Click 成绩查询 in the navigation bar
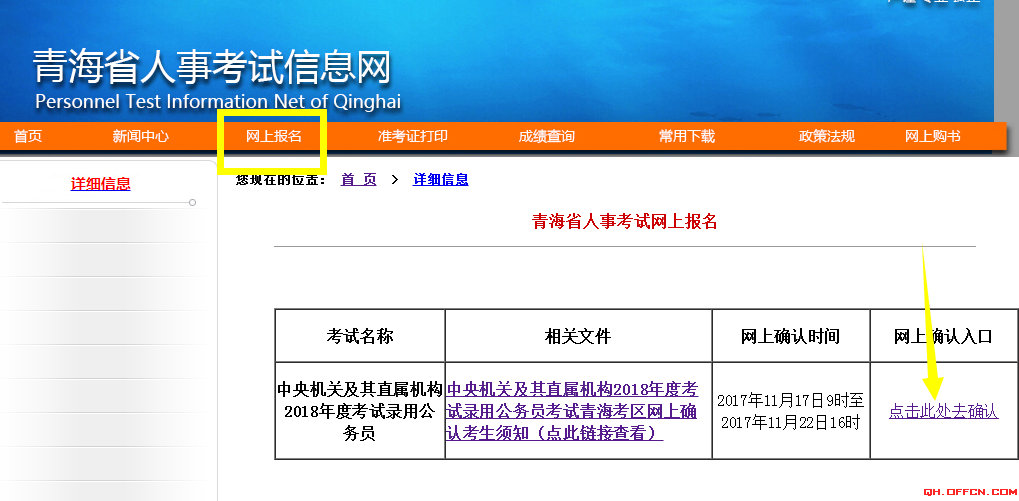 click(546, 136)
